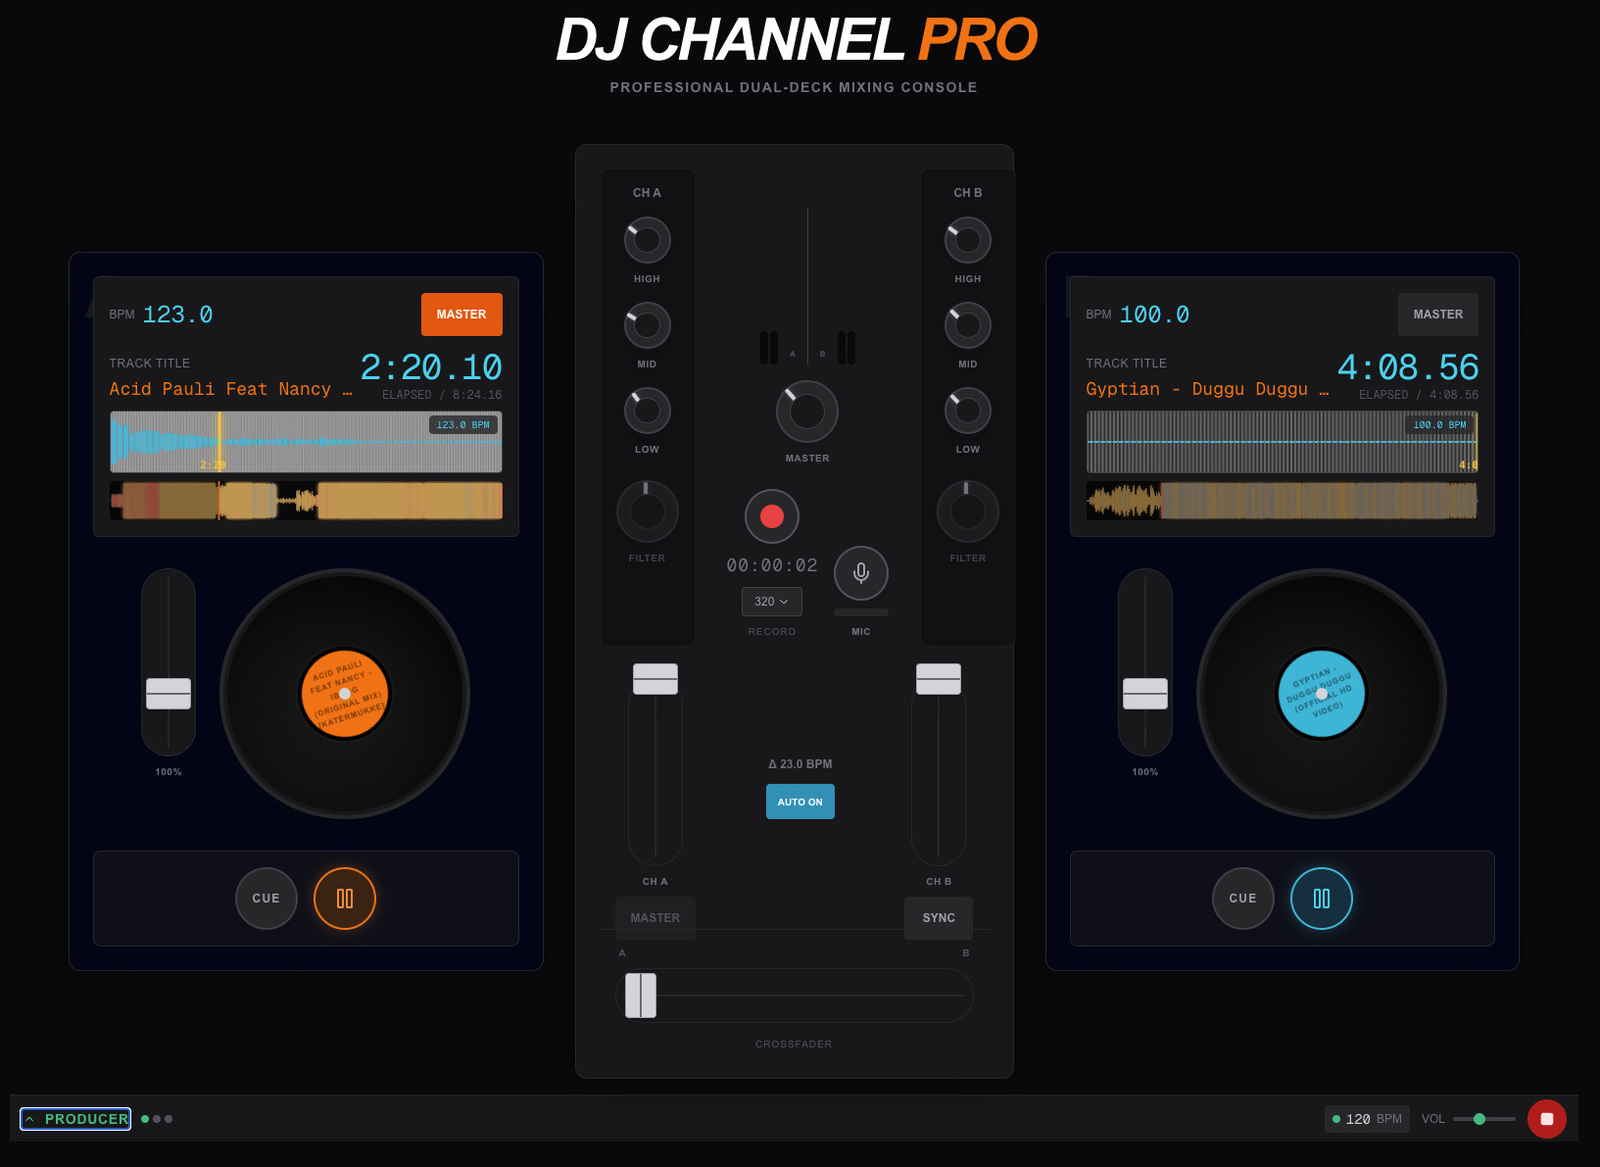Click the crossfader handle
This screenshot has height=1167, width=1600.
pos(641,995)
